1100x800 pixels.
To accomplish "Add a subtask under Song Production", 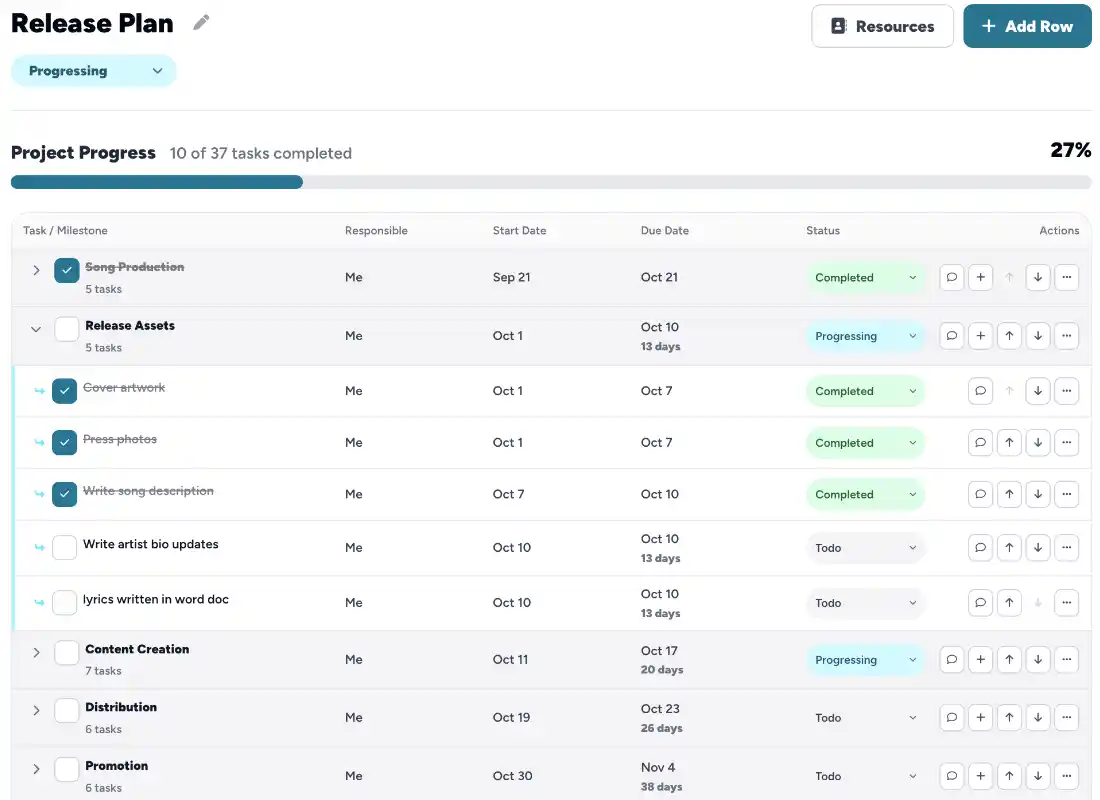I will pyautogui.click(x=980, y=277).
